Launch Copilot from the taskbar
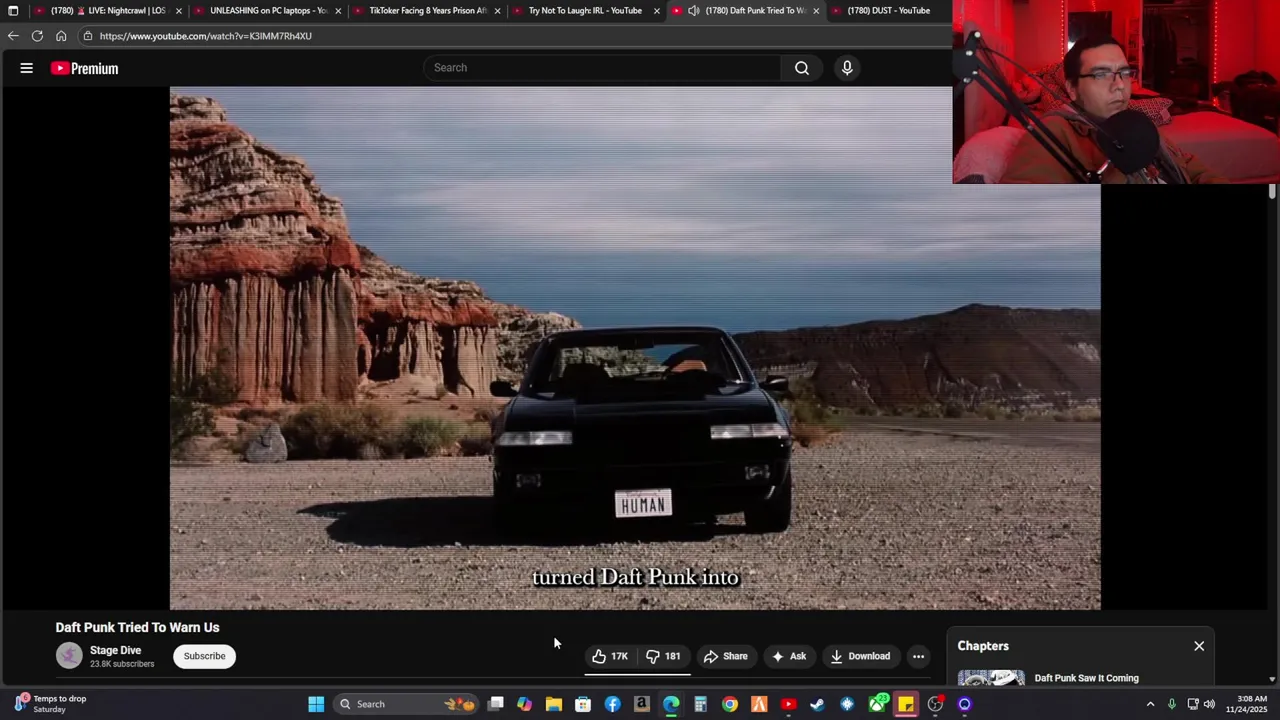Image resolution: width=1280 pixels, height=720 pixels. coord(525,704)
